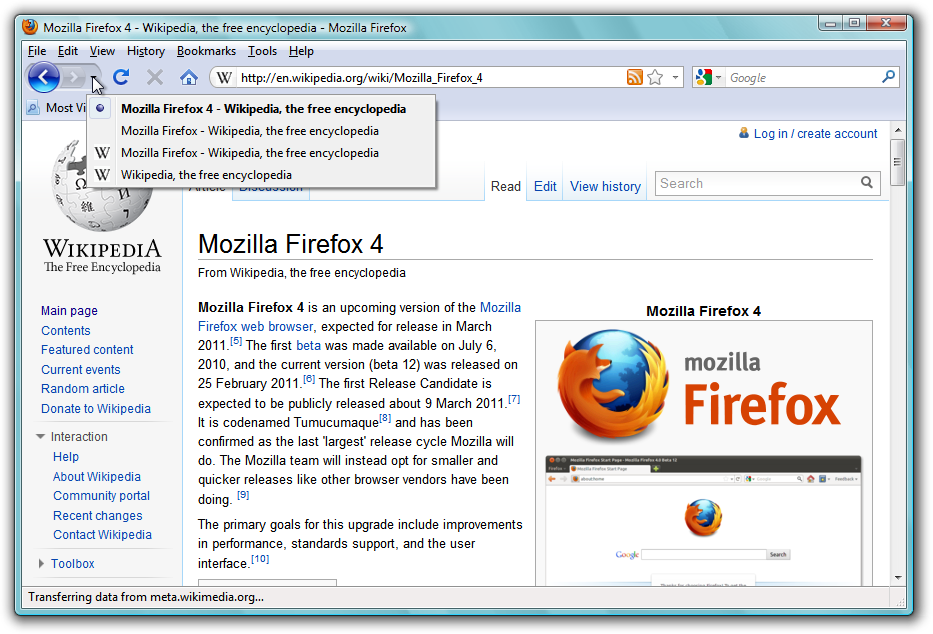
Task: Click the blue Back arrow button
Action: (x=43, y=77)
